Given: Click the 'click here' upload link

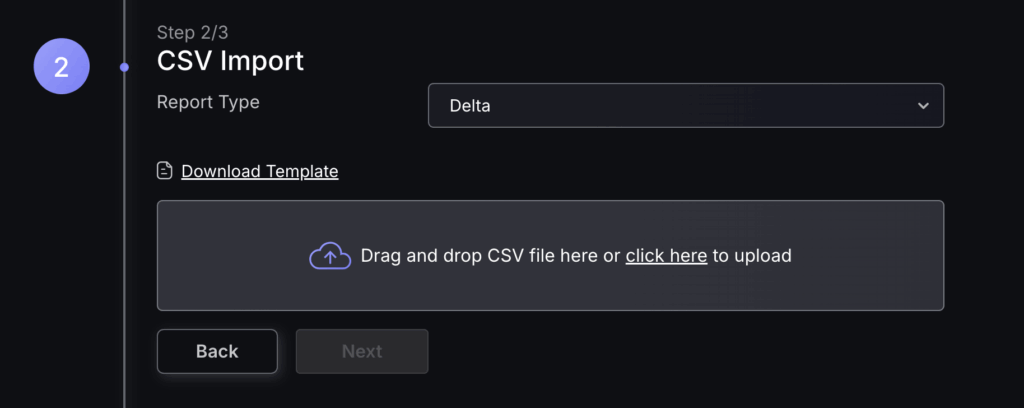Looking at the screenshot, I should (666, 256).
